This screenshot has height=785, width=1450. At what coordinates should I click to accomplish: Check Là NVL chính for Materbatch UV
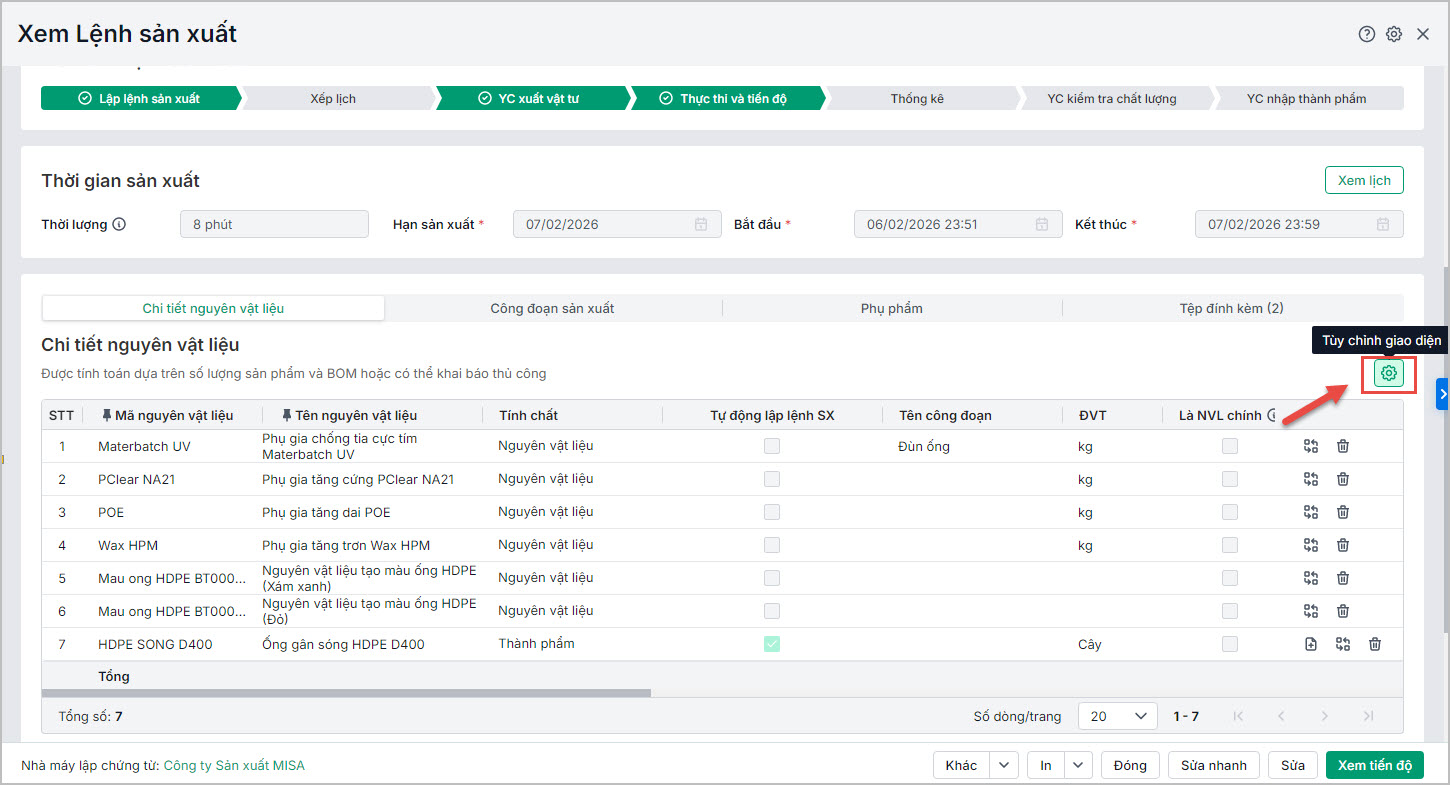point(1230,447)
